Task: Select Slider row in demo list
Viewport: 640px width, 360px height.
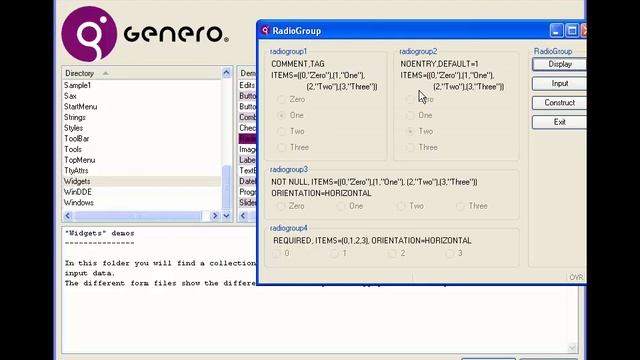Action: point(247,202)
